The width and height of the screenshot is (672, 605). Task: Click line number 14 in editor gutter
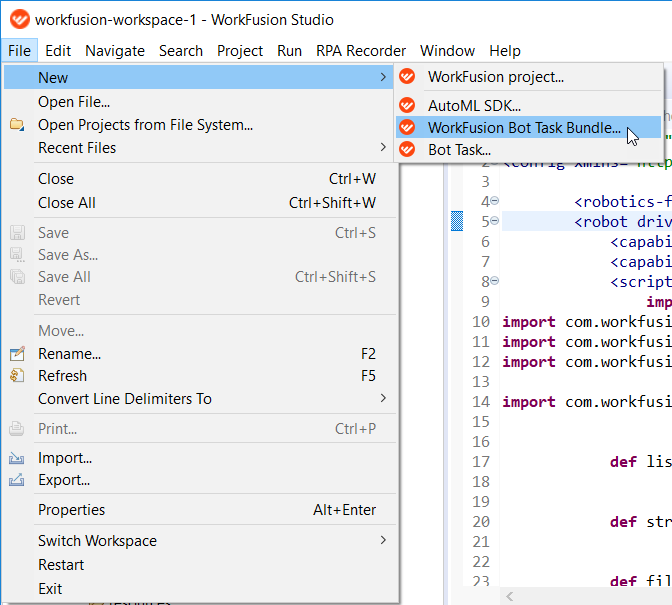(x=480, y=401)
